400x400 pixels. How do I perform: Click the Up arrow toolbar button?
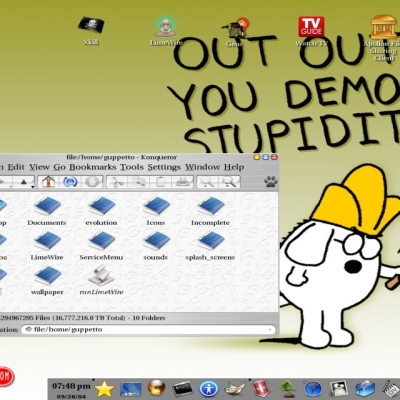point(24,182)
